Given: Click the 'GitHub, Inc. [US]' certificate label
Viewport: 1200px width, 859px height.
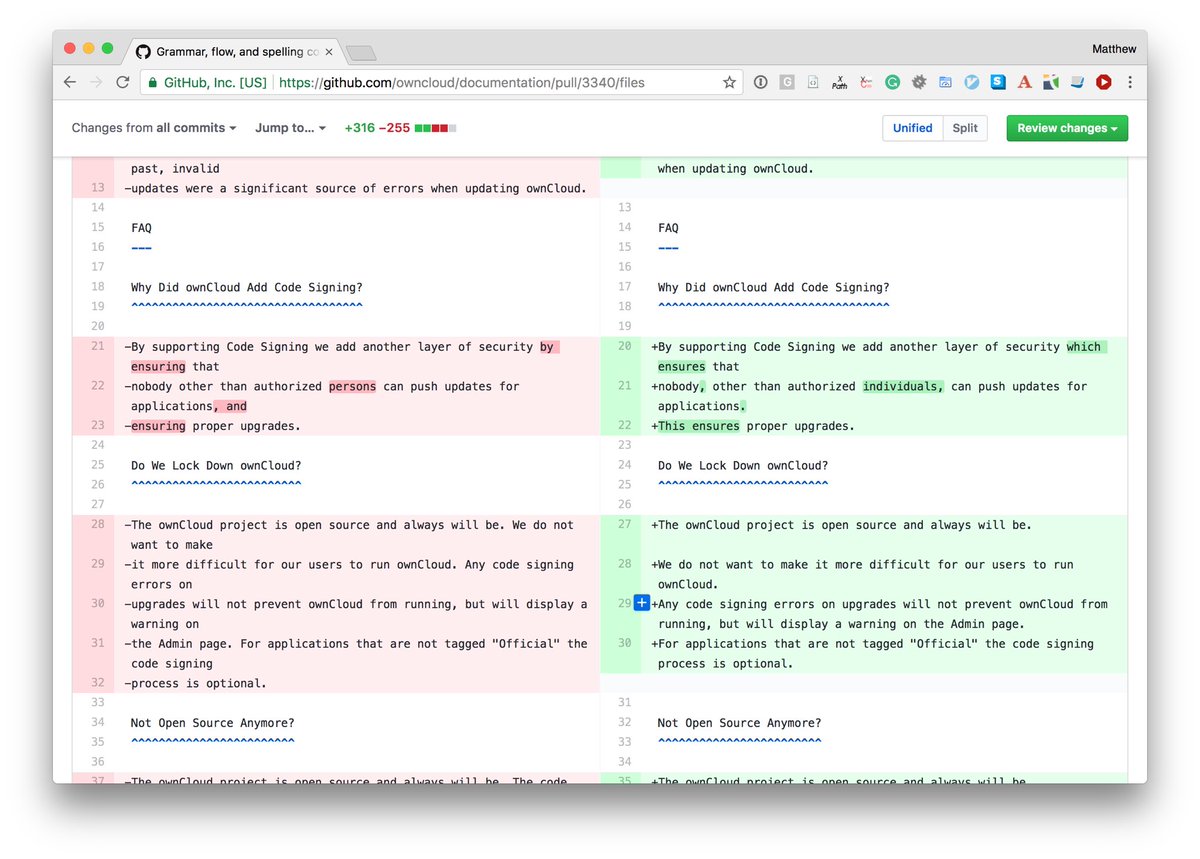Looking at the screenshot, I should [215, 83].
